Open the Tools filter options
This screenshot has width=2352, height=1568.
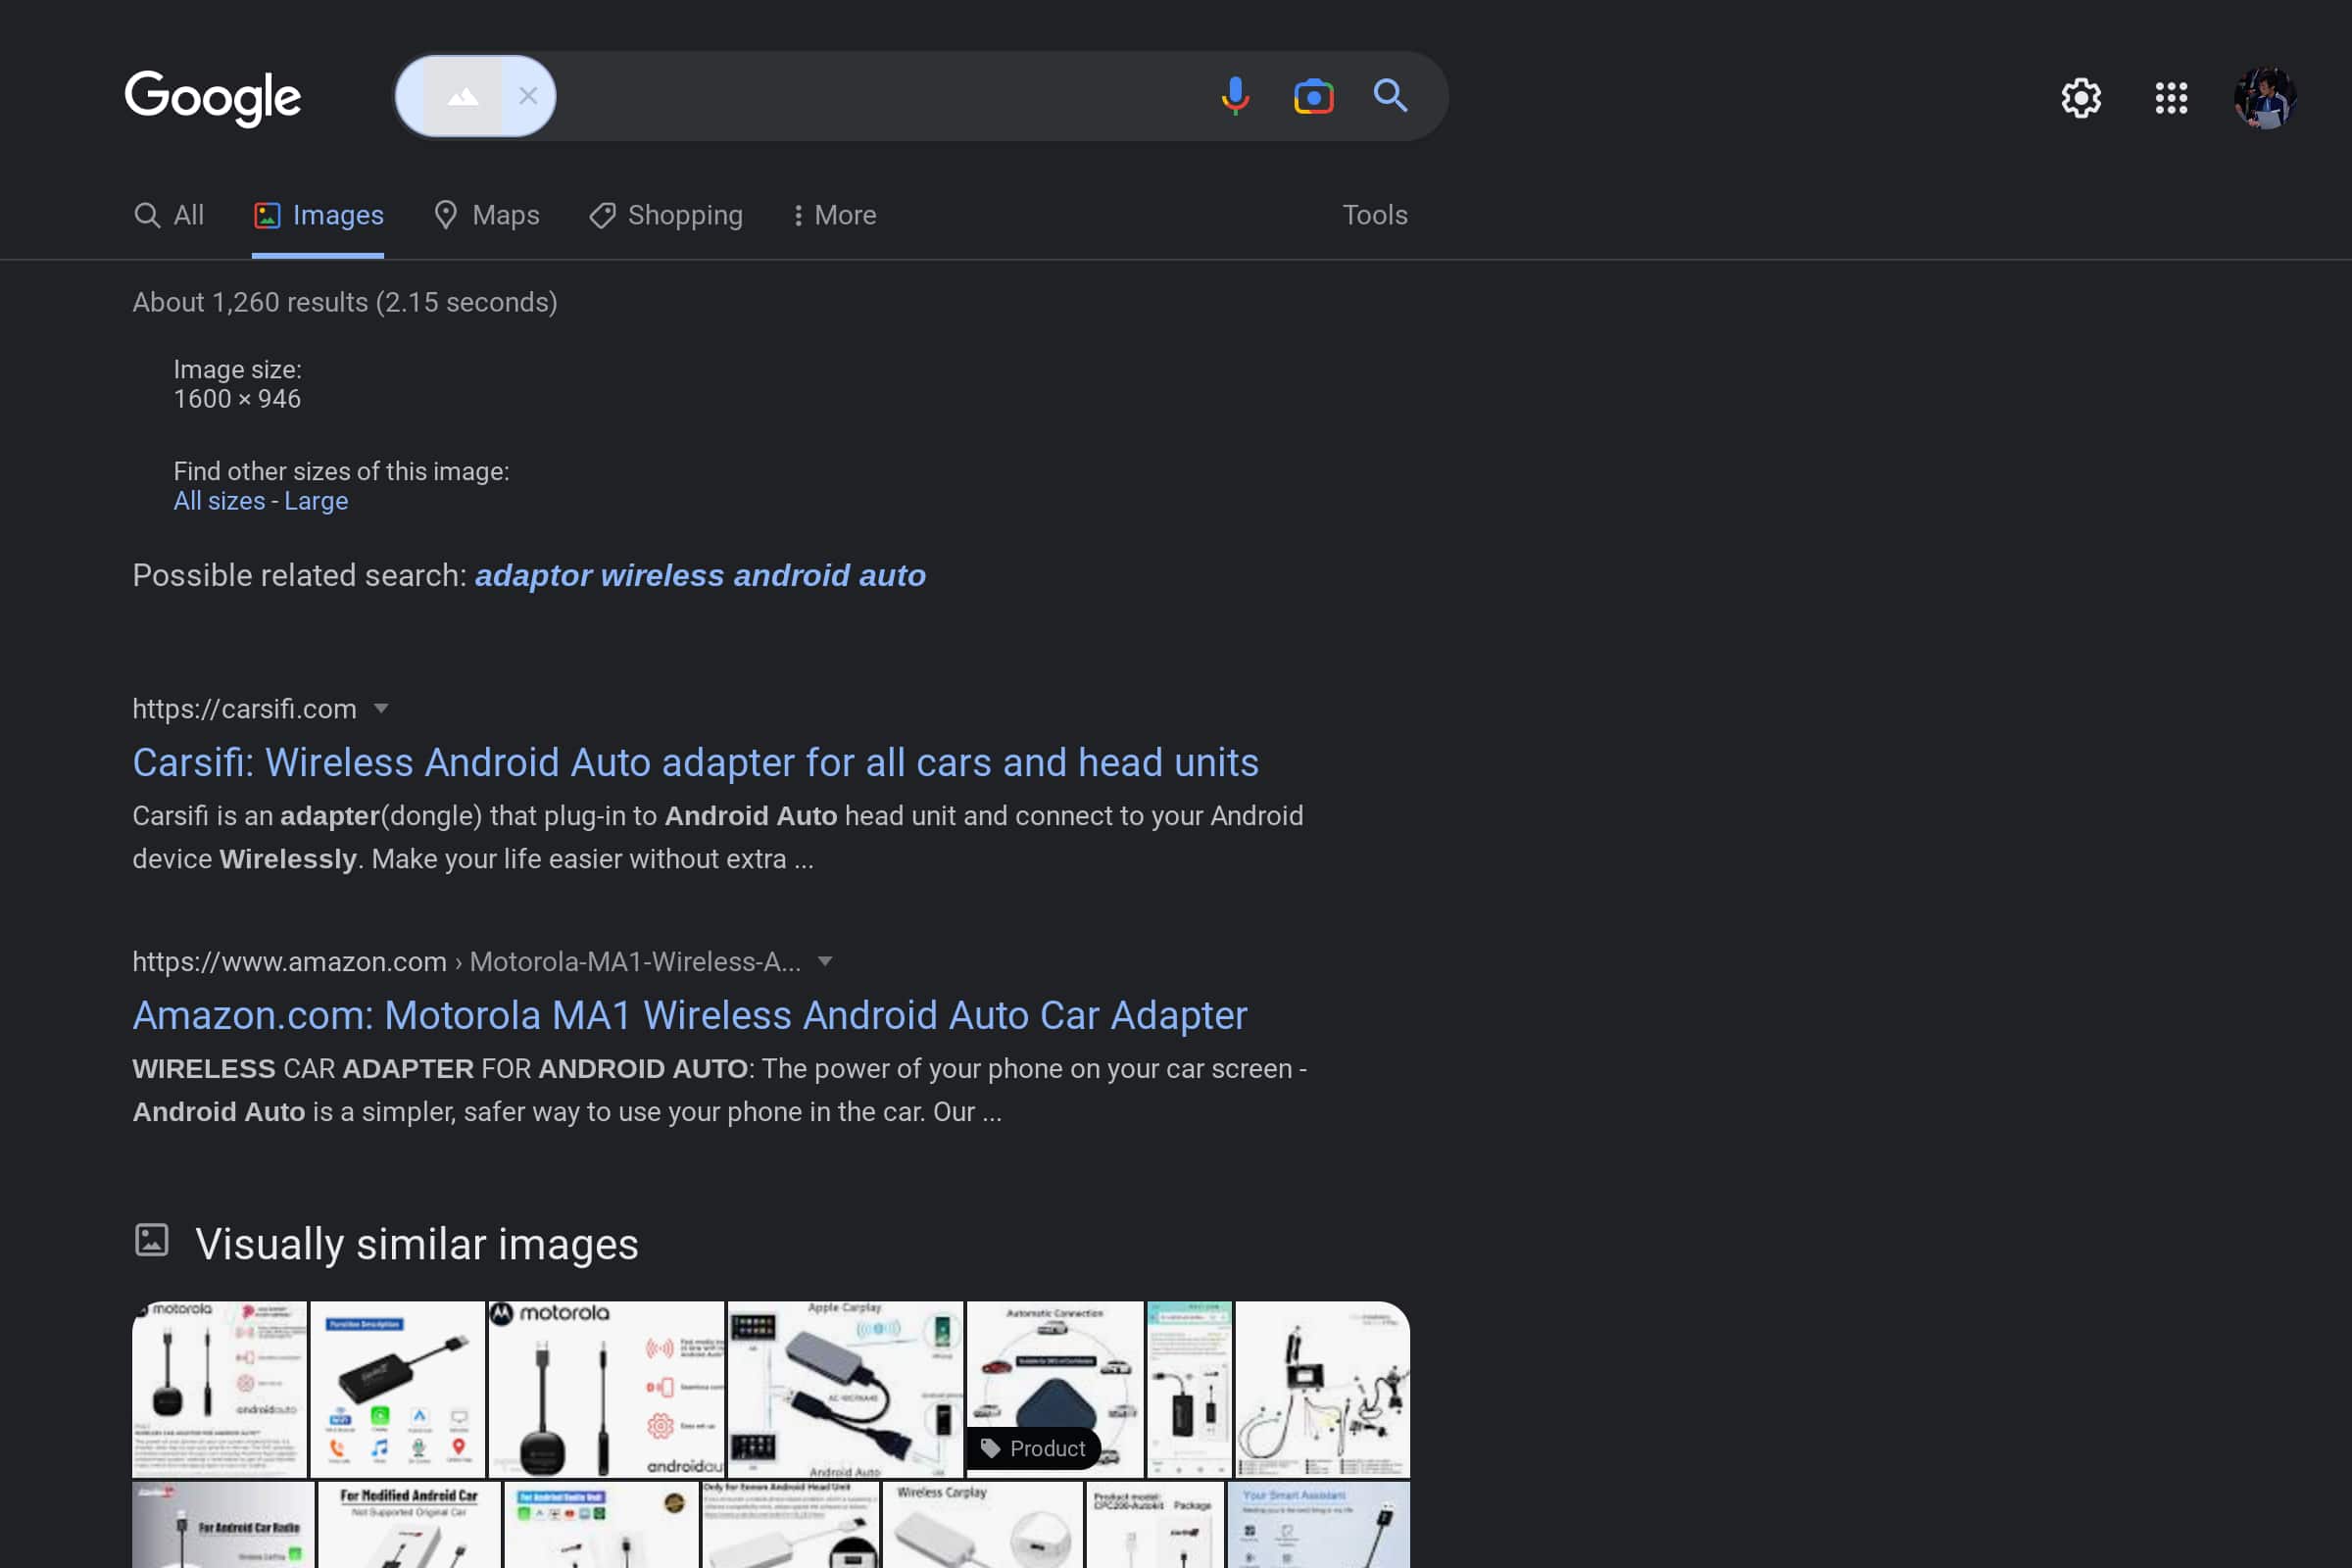tap(1374, 215)
